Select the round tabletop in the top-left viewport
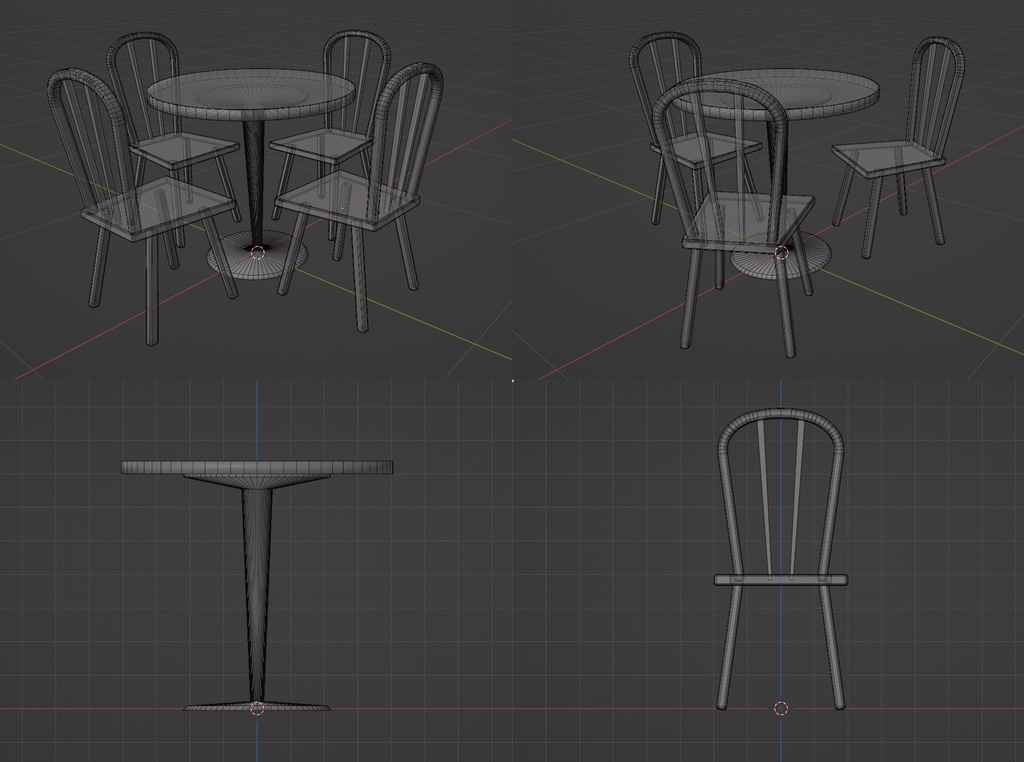Viewport: 1024px width, 762px height. tap(251, 95)
